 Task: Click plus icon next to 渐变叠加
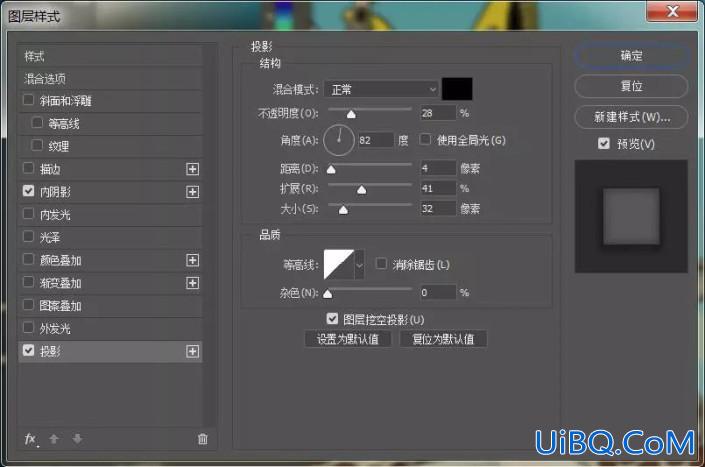[192, 283]
